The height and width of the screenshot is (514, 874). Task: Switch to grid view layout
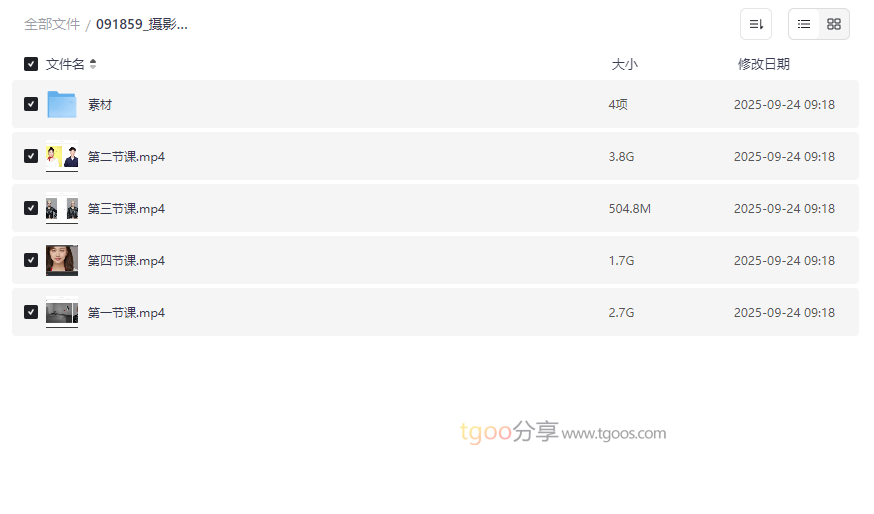(834, 24)
